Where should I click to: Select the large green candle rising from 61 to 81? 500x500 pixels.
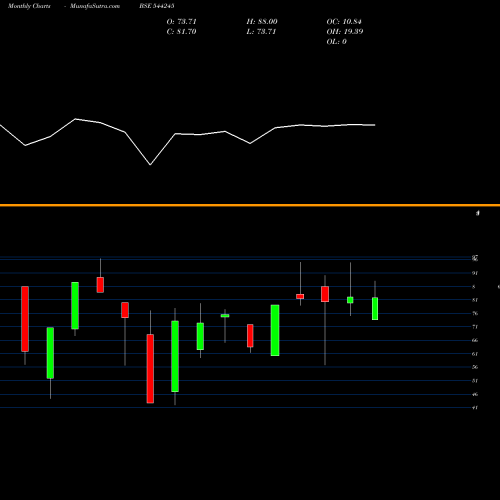tap(275, 330)
